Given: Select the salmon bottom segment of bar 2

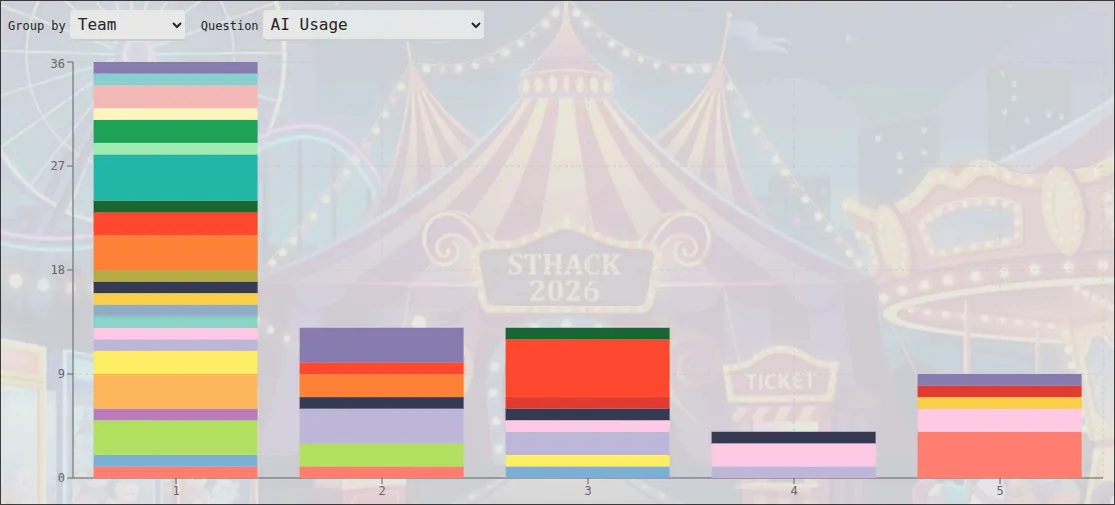Looking at the screenshot, I should click(x=382, y=472).
